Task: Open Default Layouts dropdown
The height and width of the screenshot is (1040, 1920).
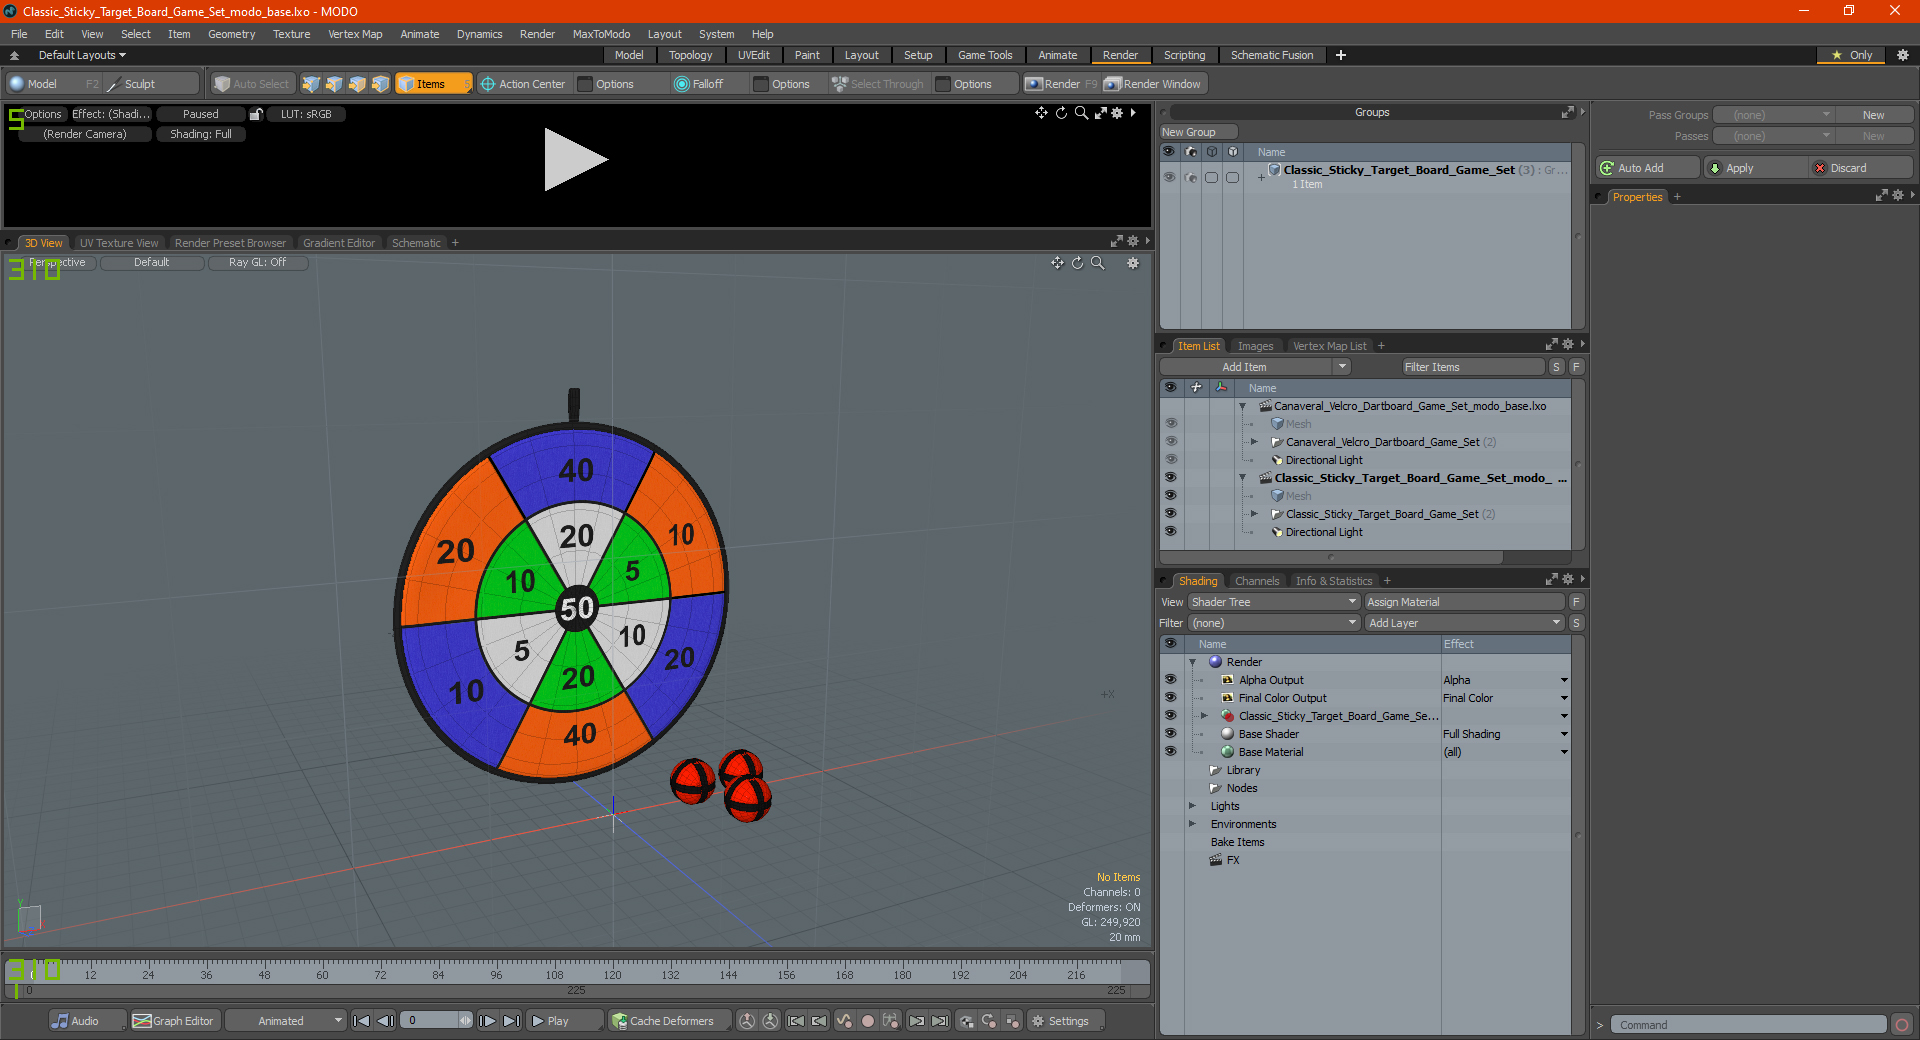Action: tap(82, 55)
